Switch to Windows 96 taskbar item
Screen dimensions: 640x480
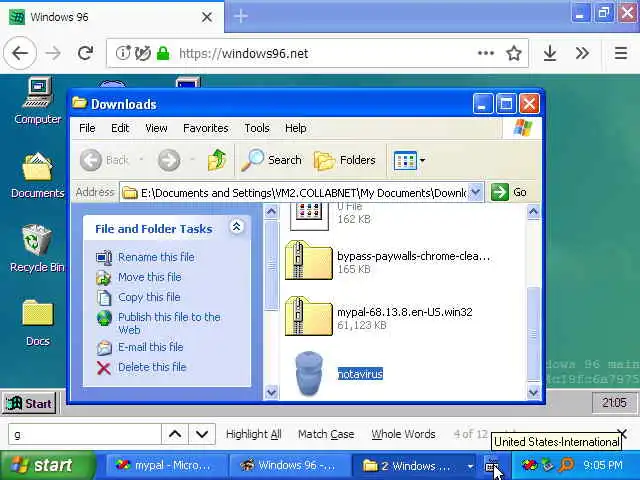(x=290, y=465)
